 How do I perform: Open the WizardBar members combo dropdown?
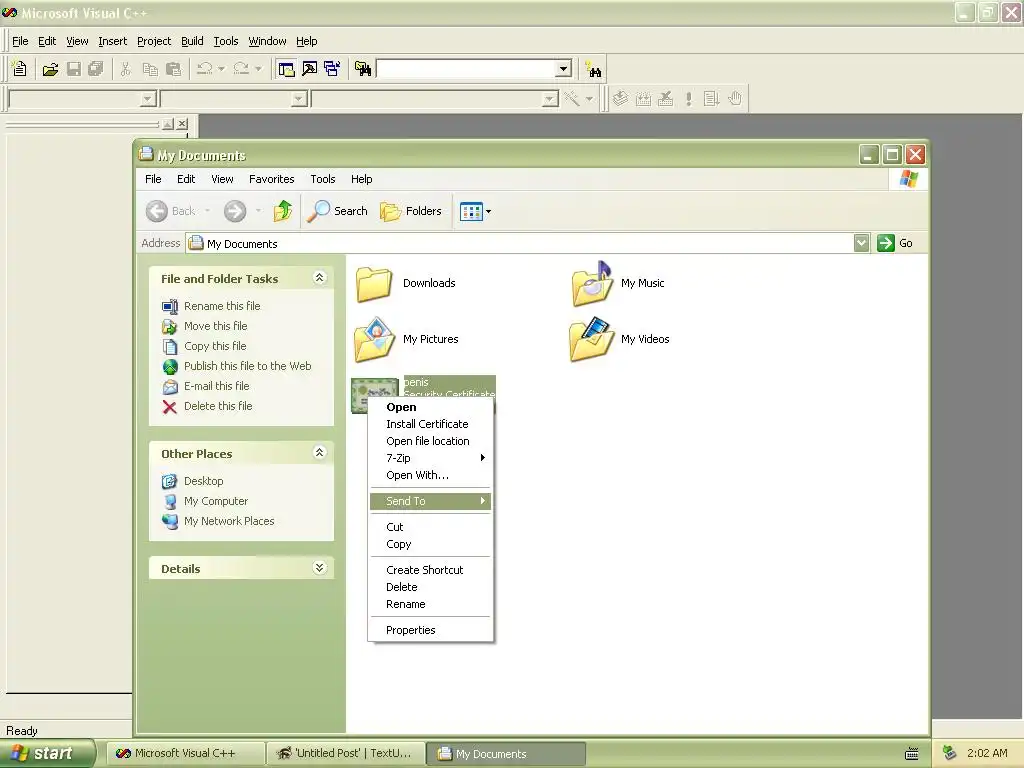[x=550, y=99]
